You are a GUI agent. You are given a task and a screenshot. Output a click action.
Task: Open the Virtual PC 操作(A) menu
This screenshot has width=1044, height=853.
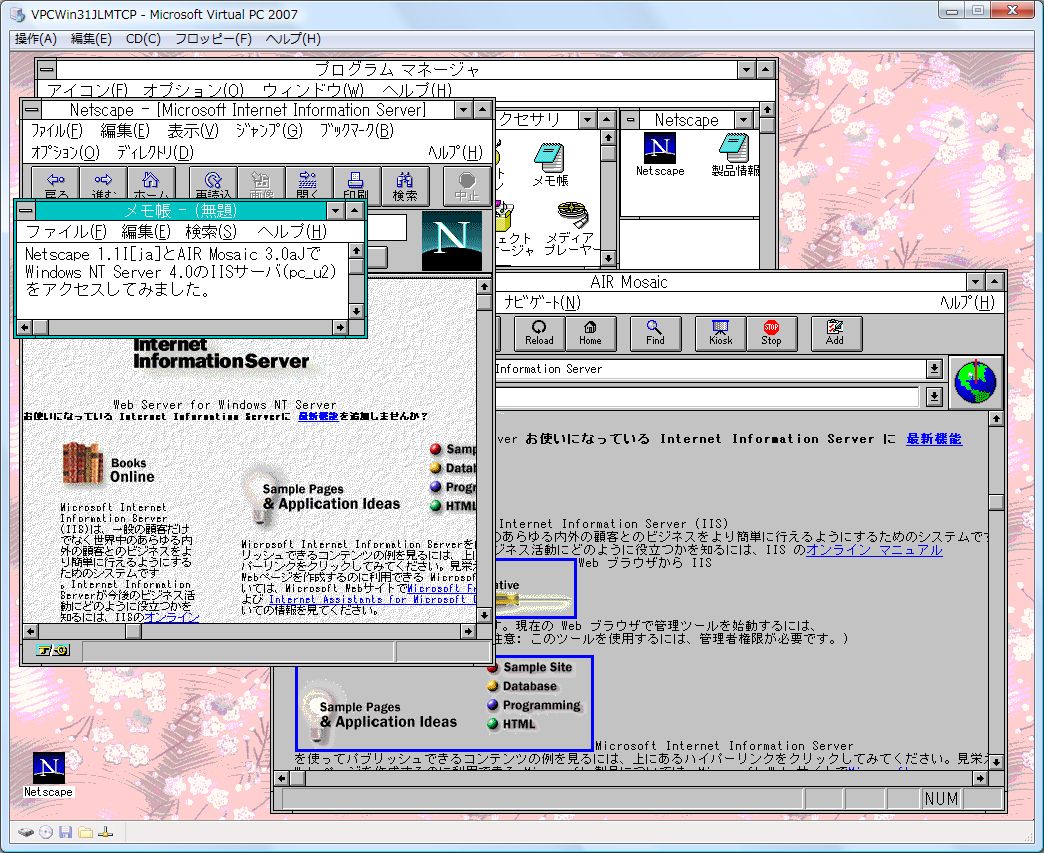click(x=36, y=39)
